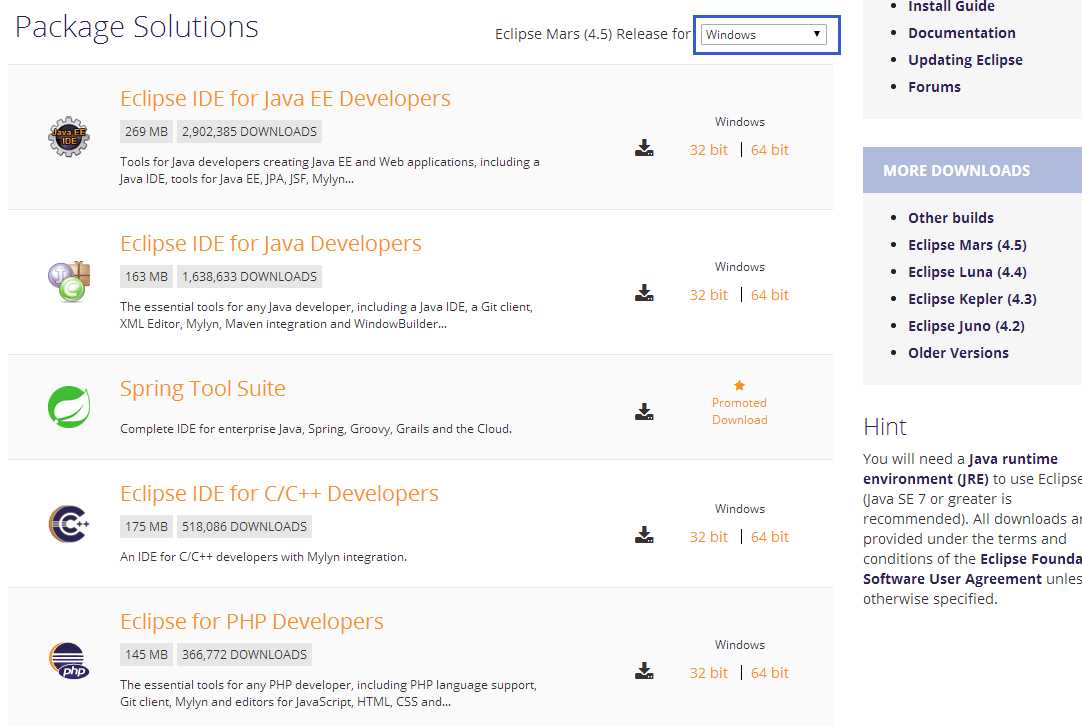Click the 1,638,633 DOWNLOADS badge
Viewport: 1082px width, 726px height.
pyautogui.click(x=249, y=277)
